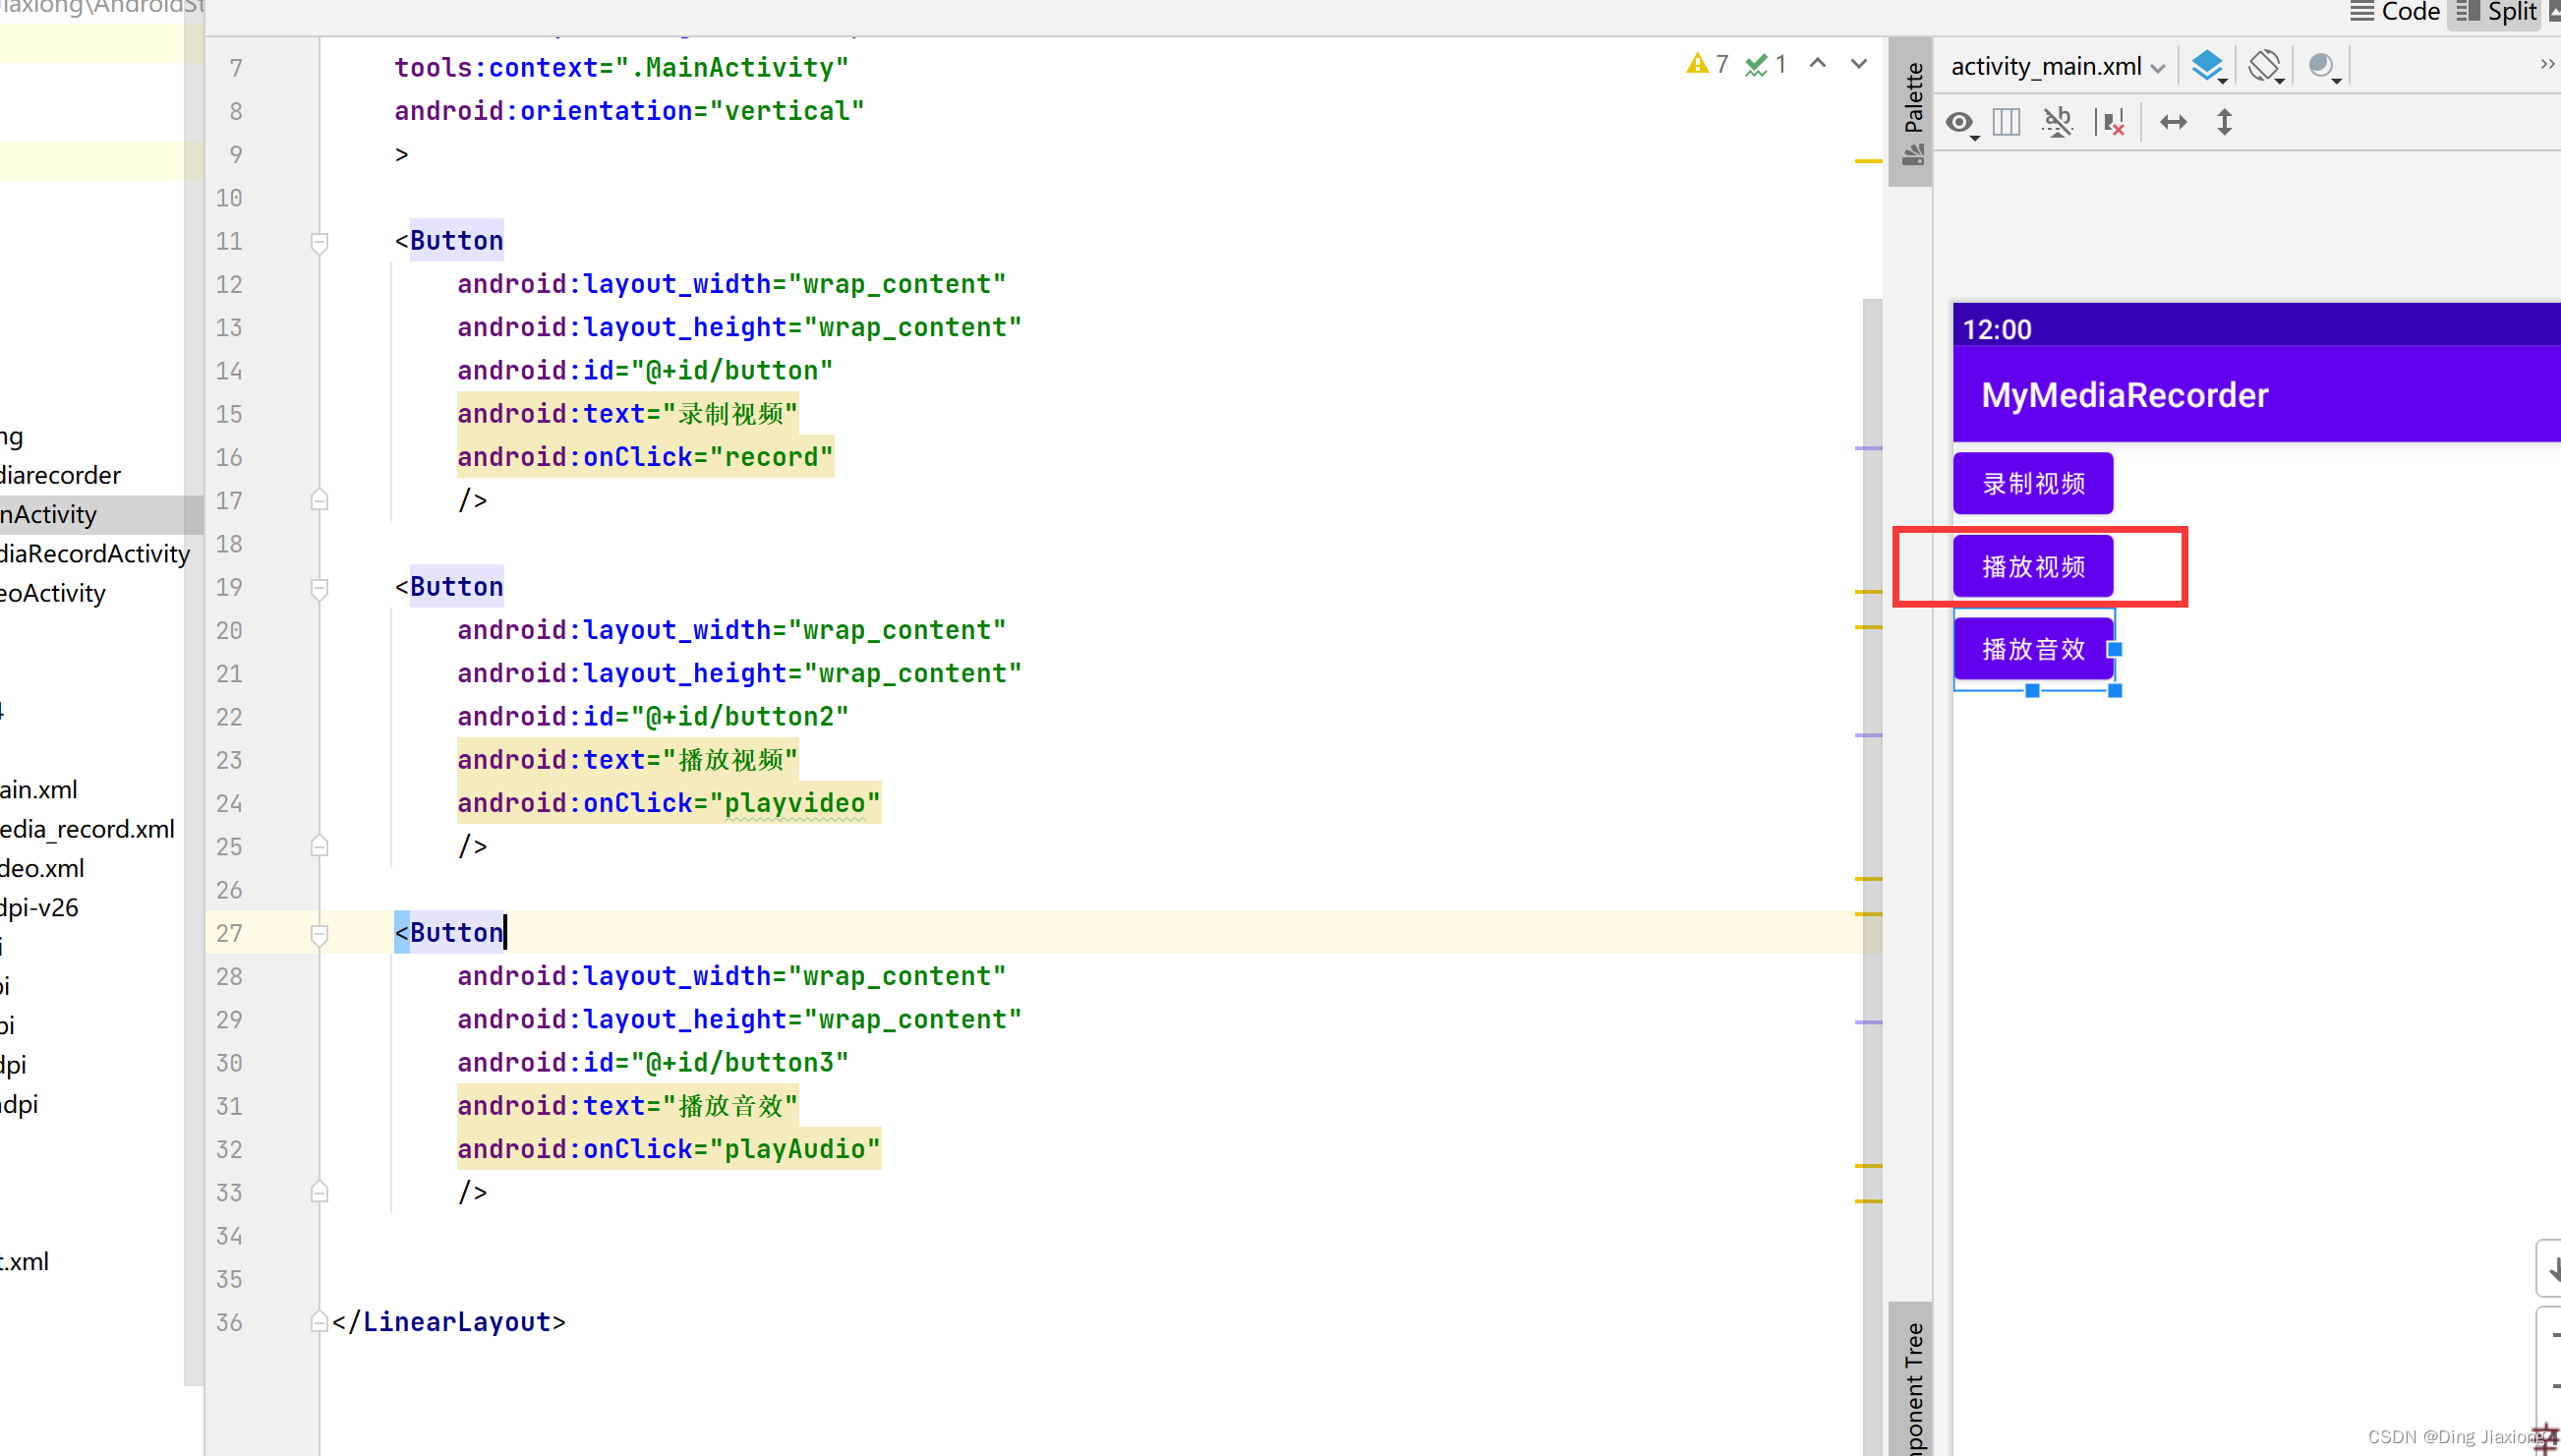Open the VideoActivity file in project tree
The height and width of the screenshot is (1456, 2561).
[53, 593]
